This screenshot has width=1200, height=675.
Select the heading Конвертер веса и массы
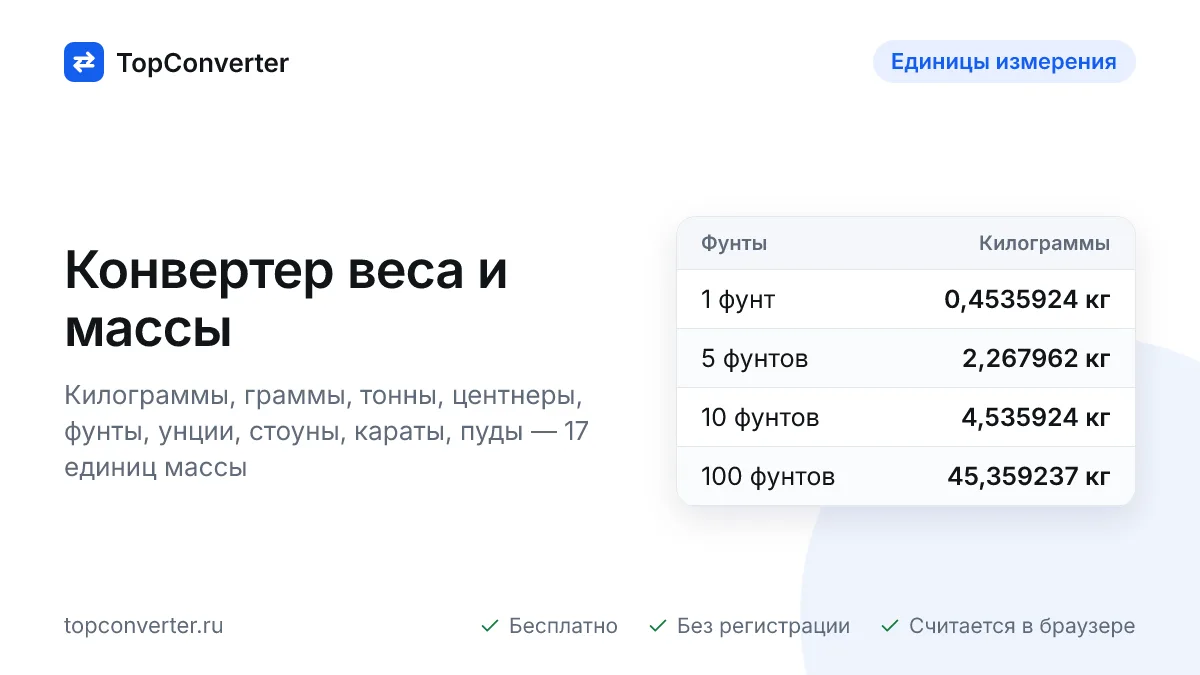tap(286, 299)
